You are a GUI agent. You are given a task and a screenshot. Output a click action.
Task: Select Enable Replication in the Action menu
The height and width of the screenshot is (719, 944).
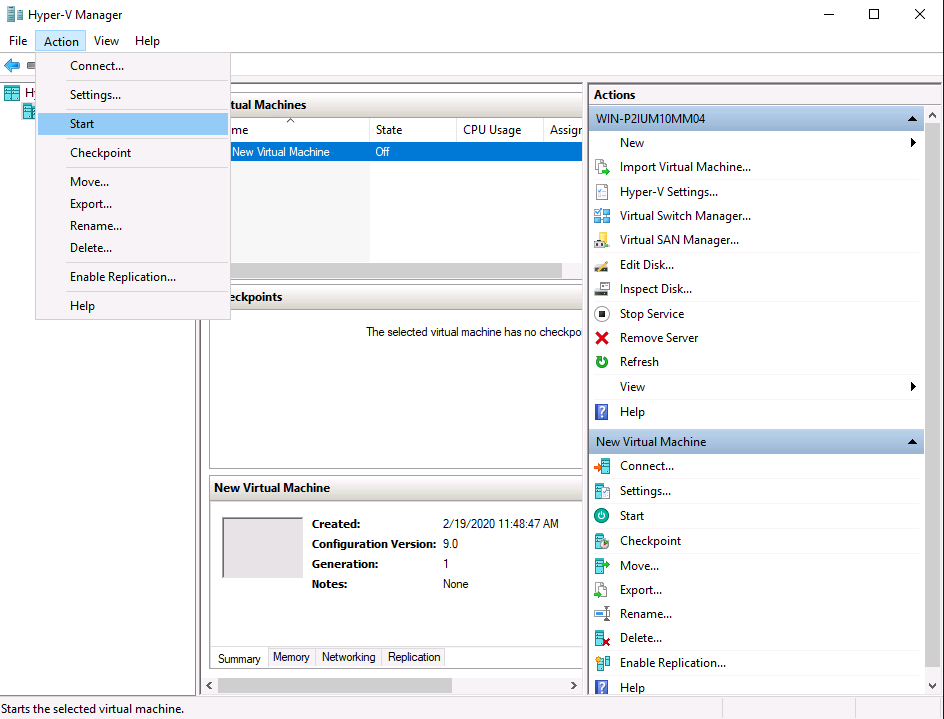(x=122, y=277)
